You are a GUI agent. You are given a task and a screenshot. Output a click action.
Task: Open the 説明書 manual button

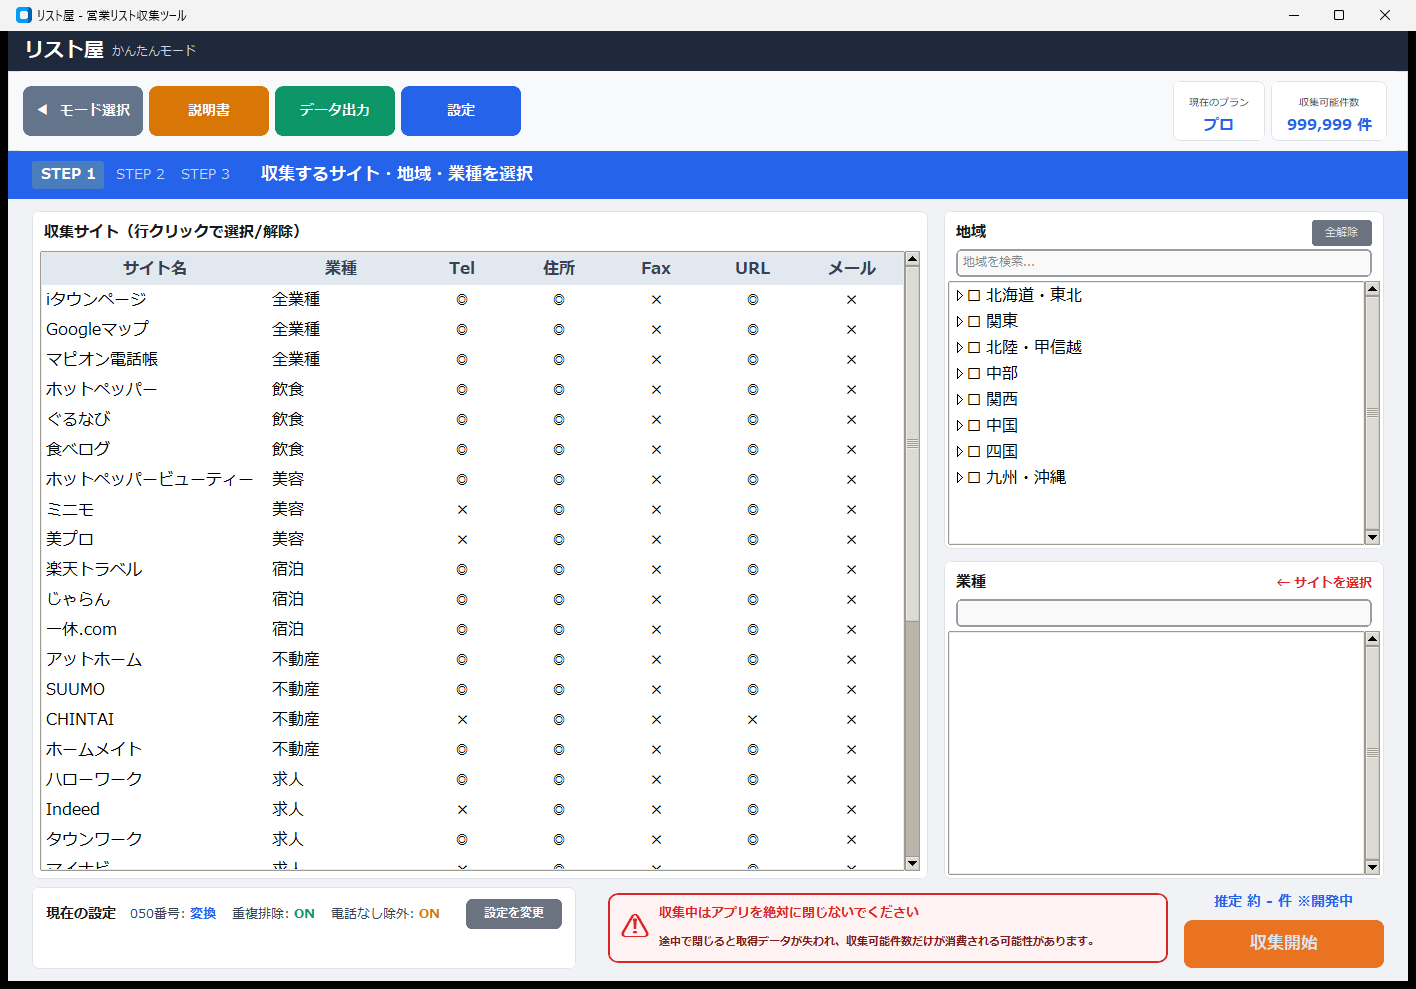209,110
